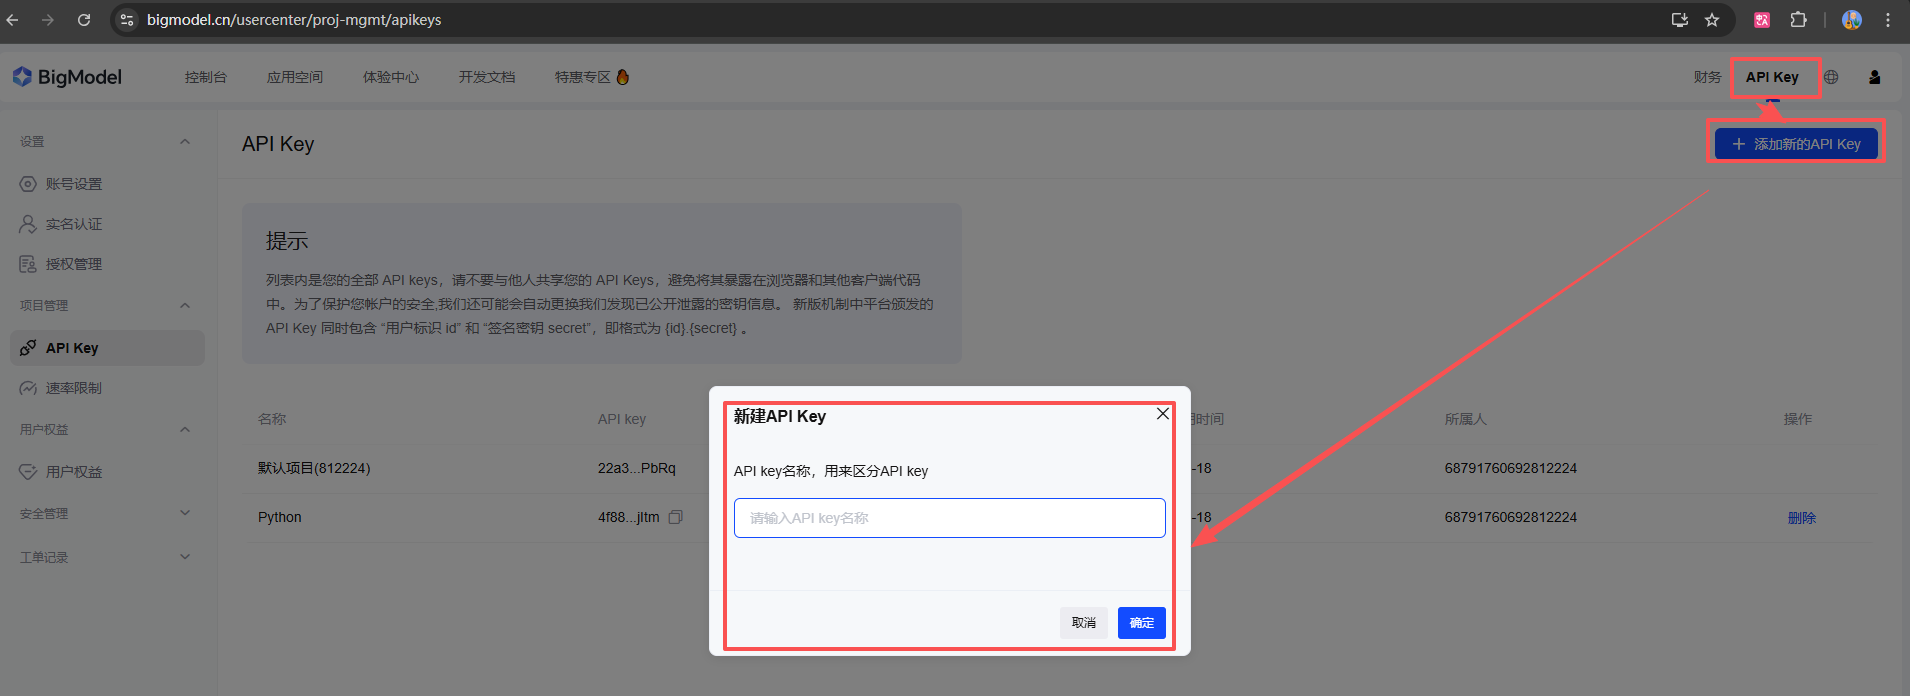Click the browser forward arrow

coord(48,20)
